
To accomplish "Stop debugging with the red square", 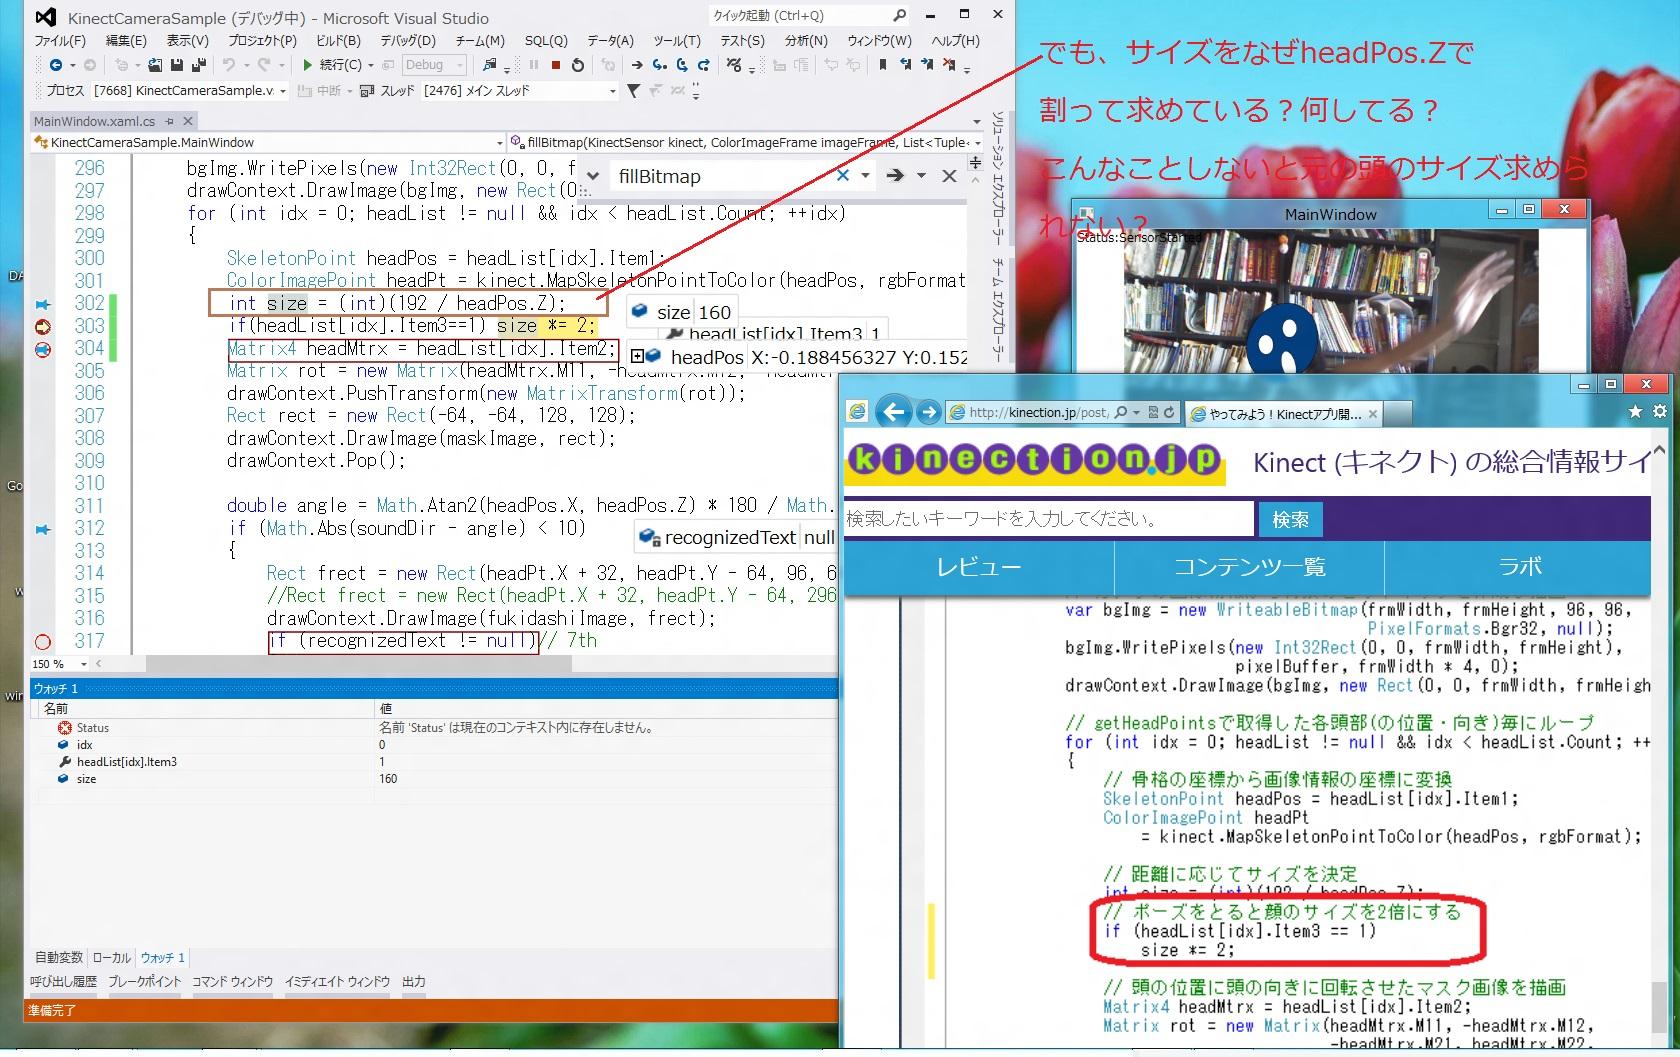I will [x=555, y=65].
